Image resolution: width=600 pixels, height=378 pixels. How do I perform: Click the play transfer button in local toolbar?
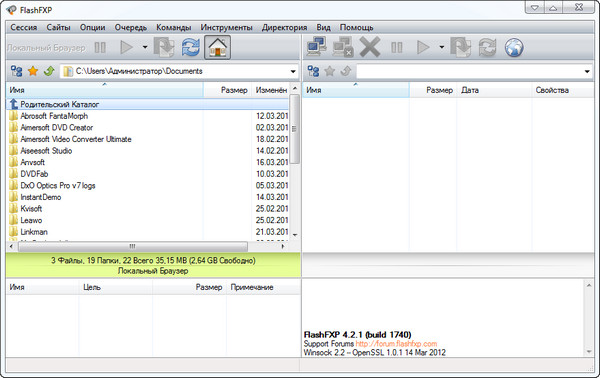pos(126,47)
